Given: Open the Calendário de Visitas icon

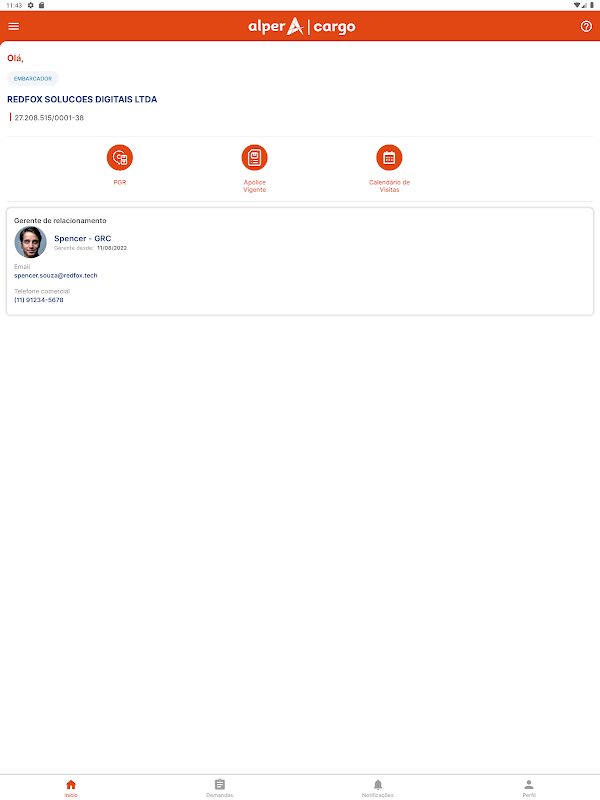Looking at the screenshot, I should 389,158.
